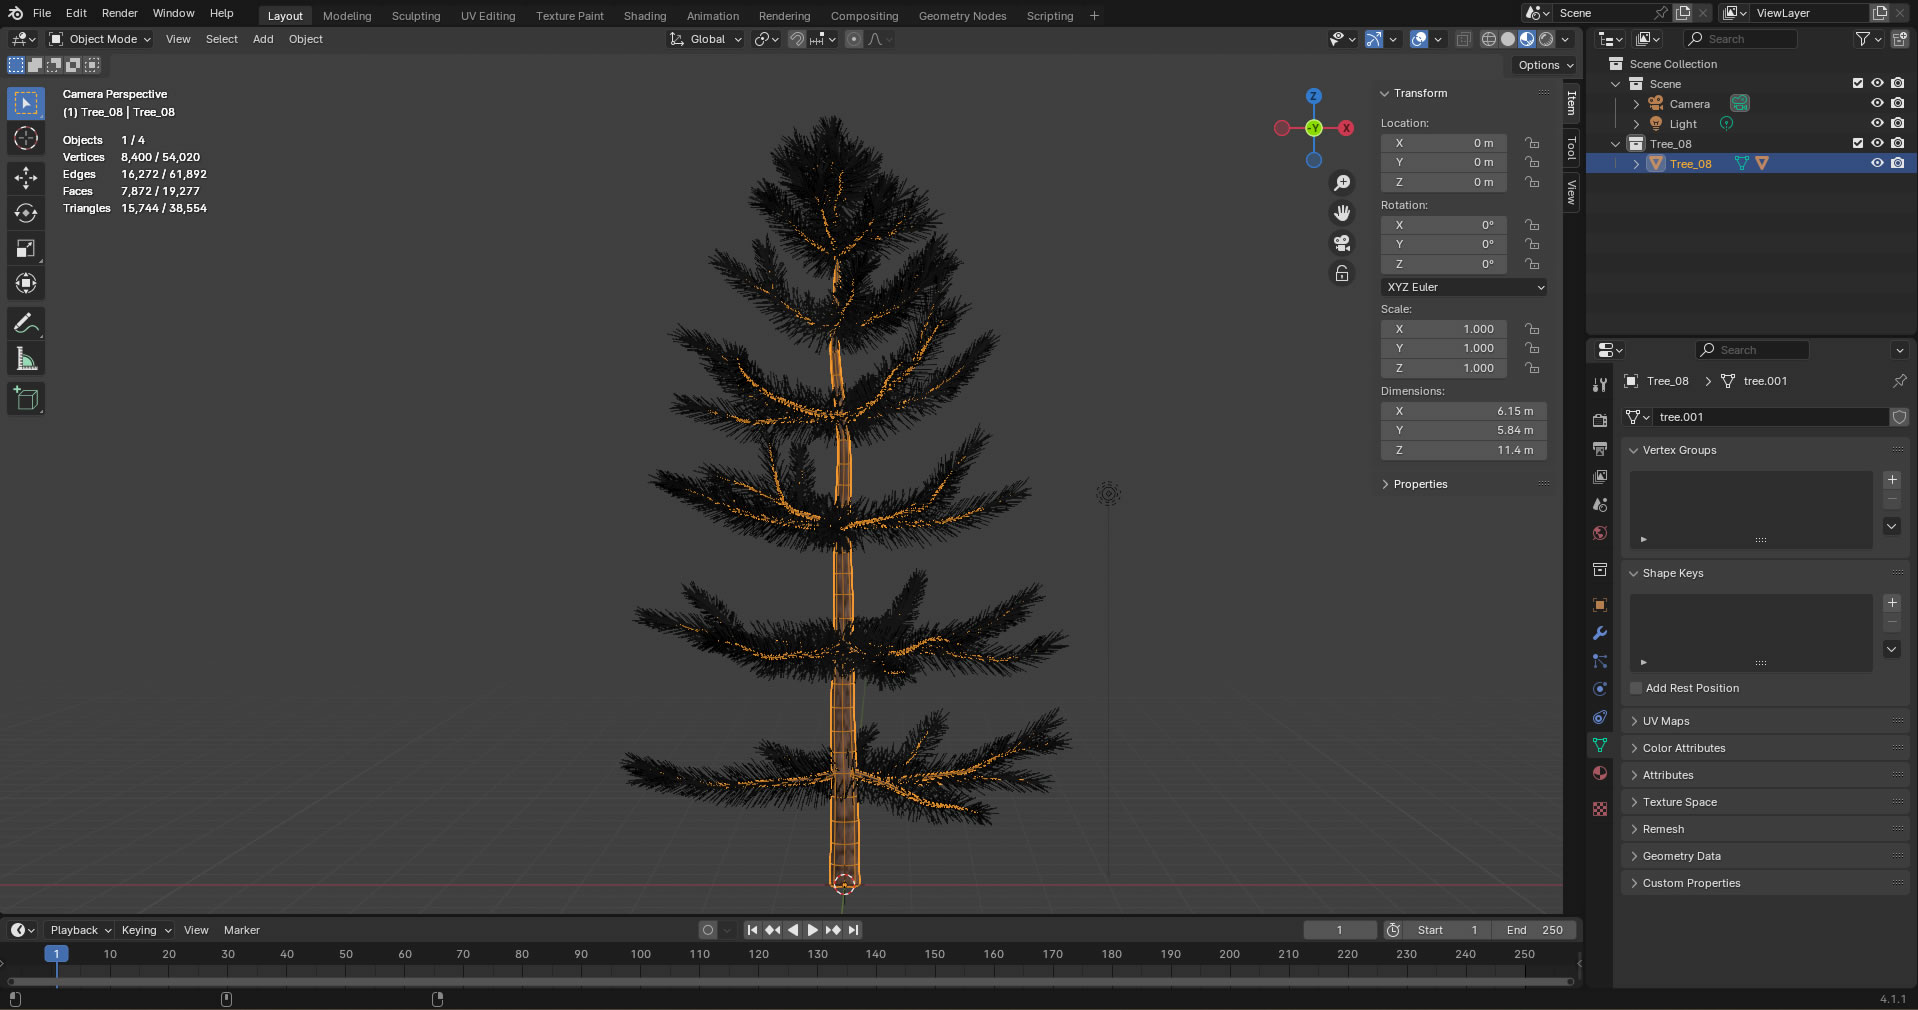1918x1010 pixels.
Task: Click the End frame 250 field
Action: coord(1534,930)
